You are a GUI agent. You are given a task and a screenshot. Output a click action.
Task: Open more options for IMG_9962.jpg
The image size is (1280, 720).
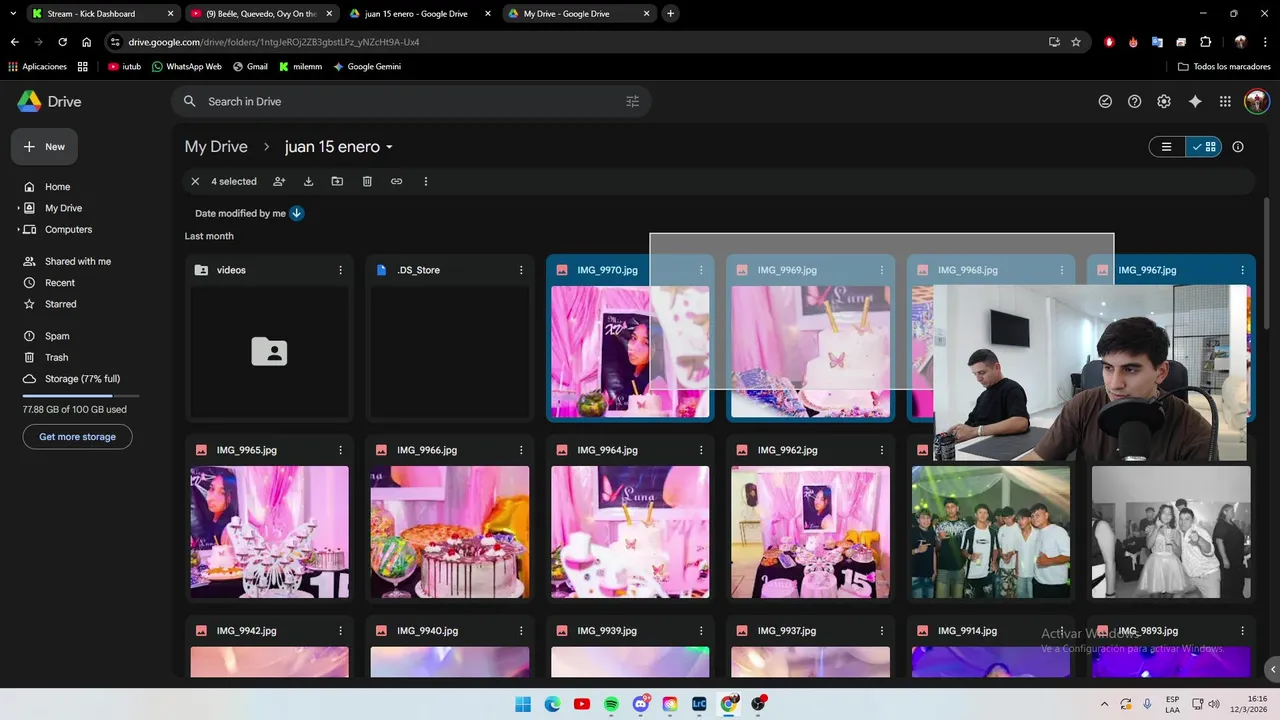[881, 450]
